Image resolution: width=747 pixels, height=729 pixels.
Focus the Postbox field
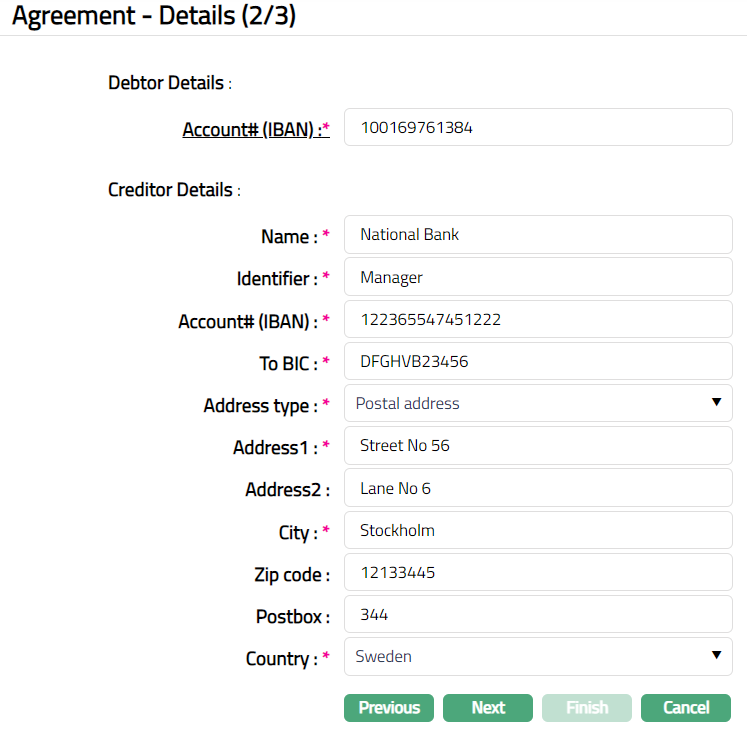point(538,615)
